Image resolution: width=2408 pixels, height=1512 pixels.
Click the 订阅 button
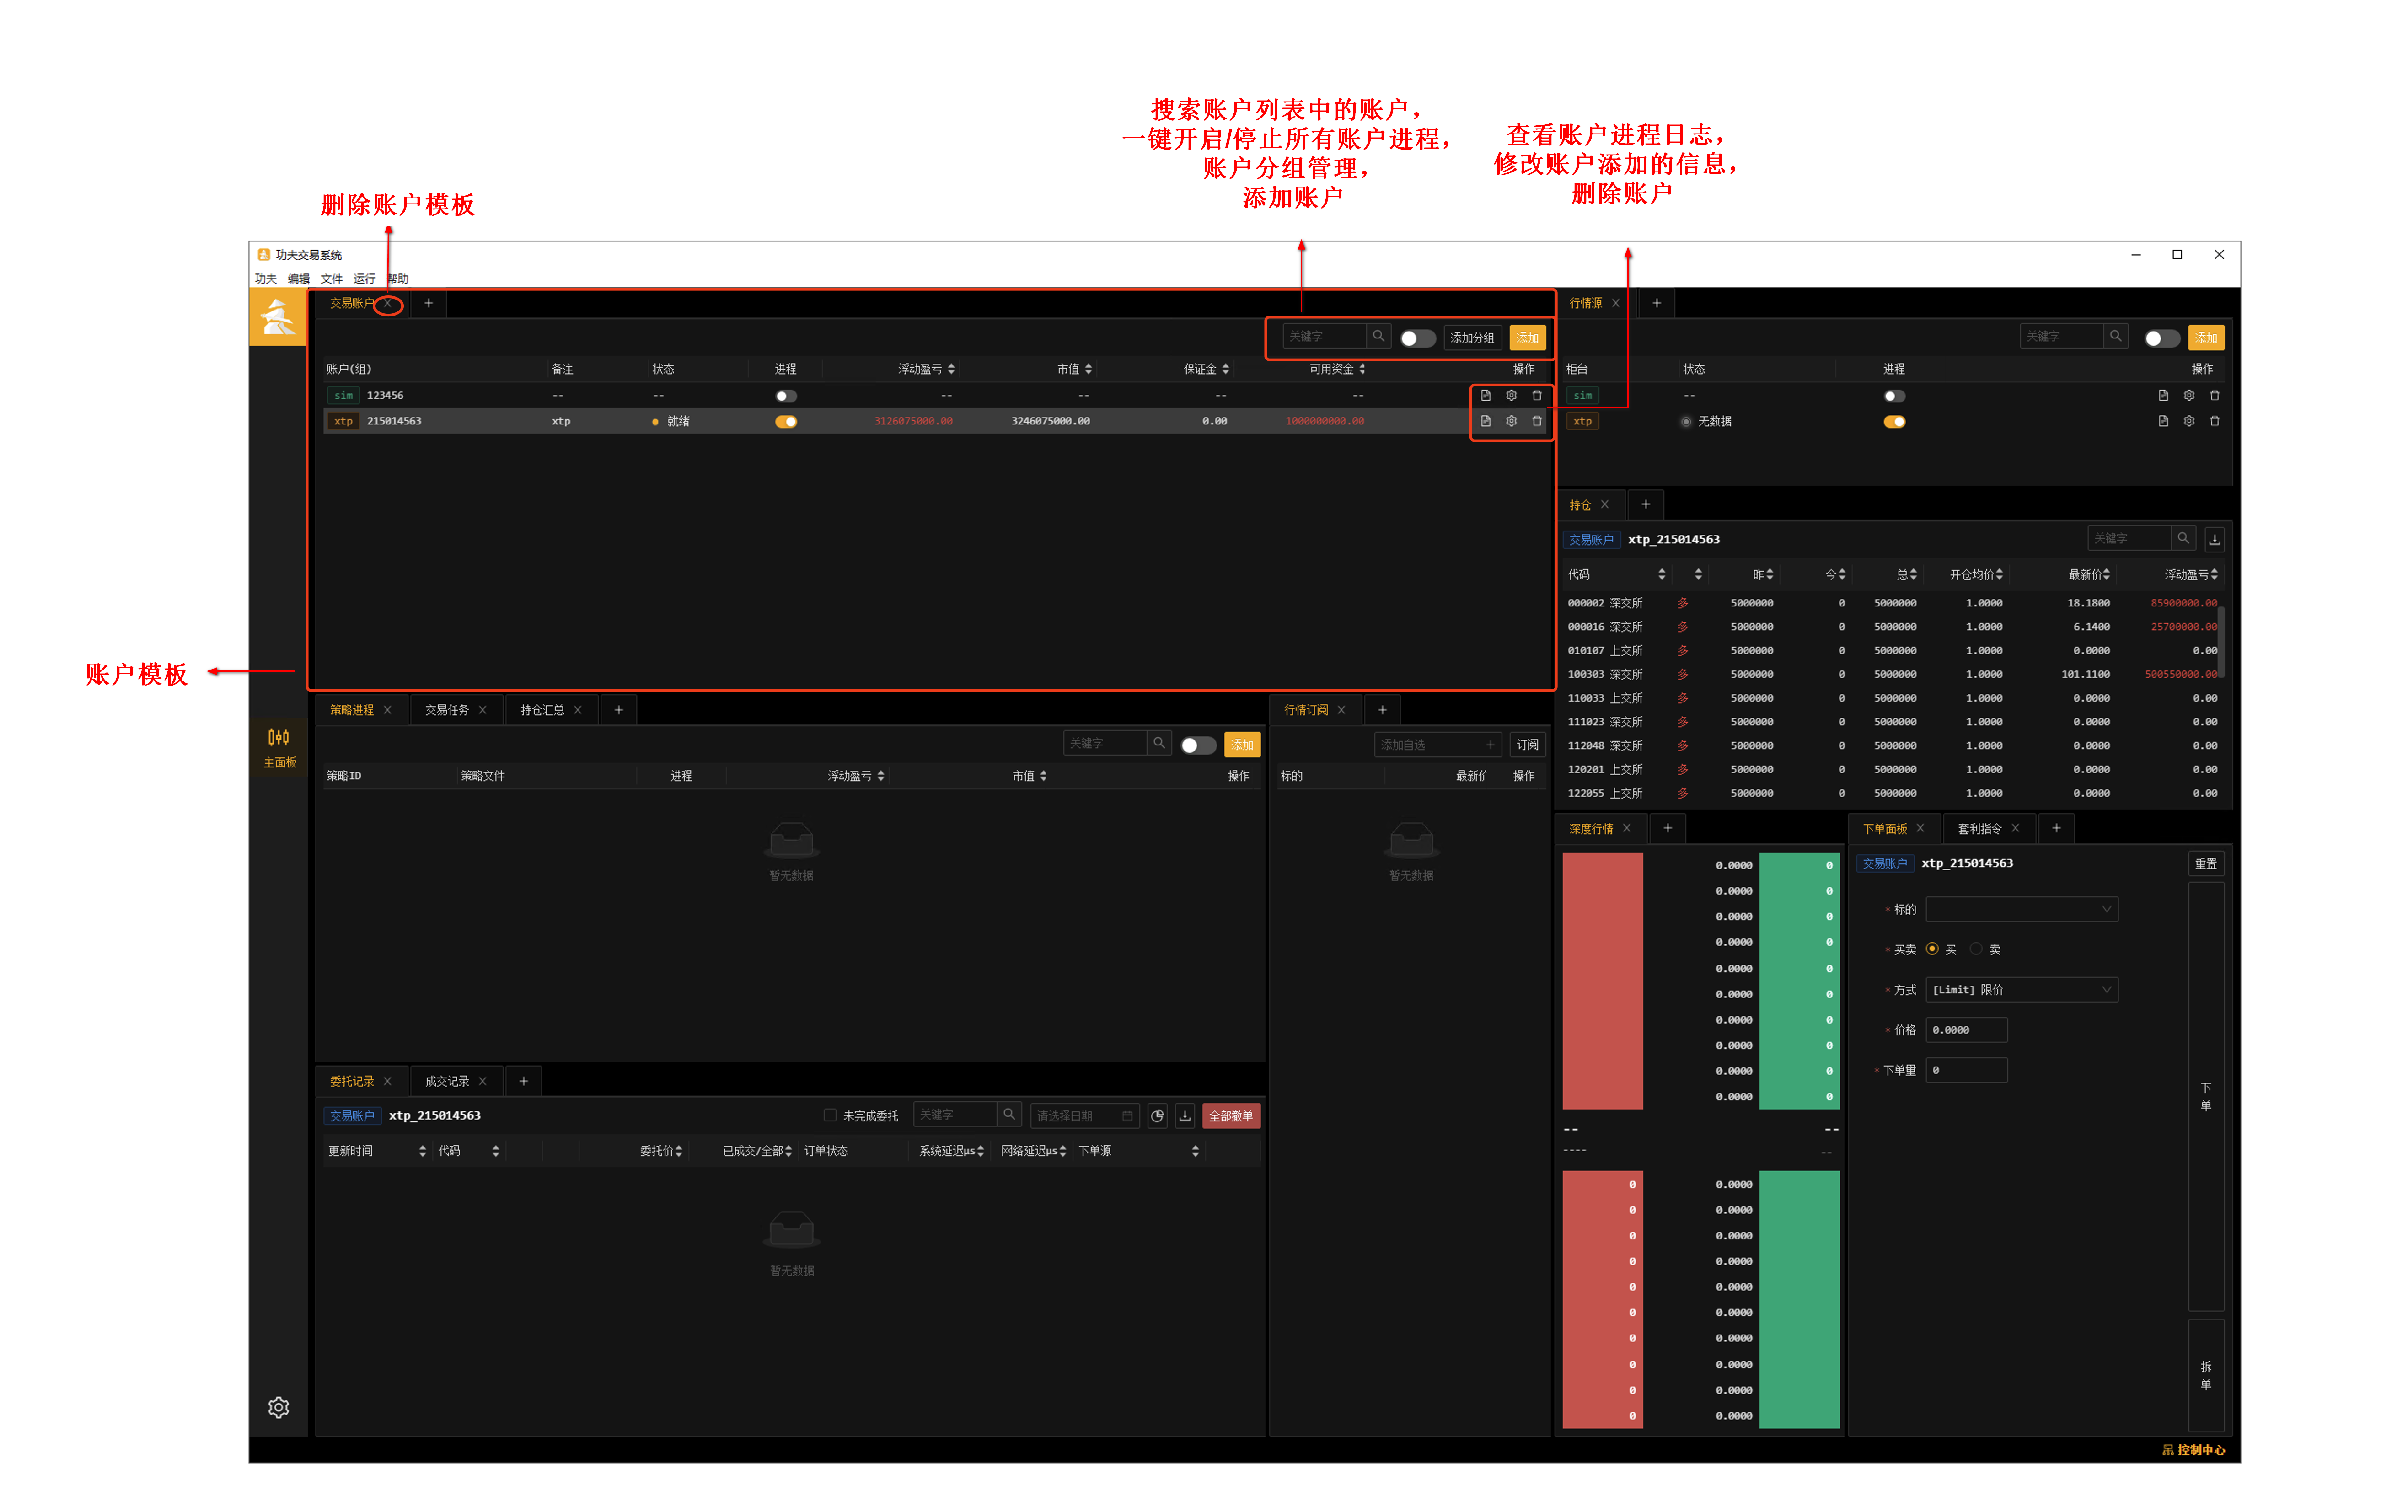click(1528, 746)
